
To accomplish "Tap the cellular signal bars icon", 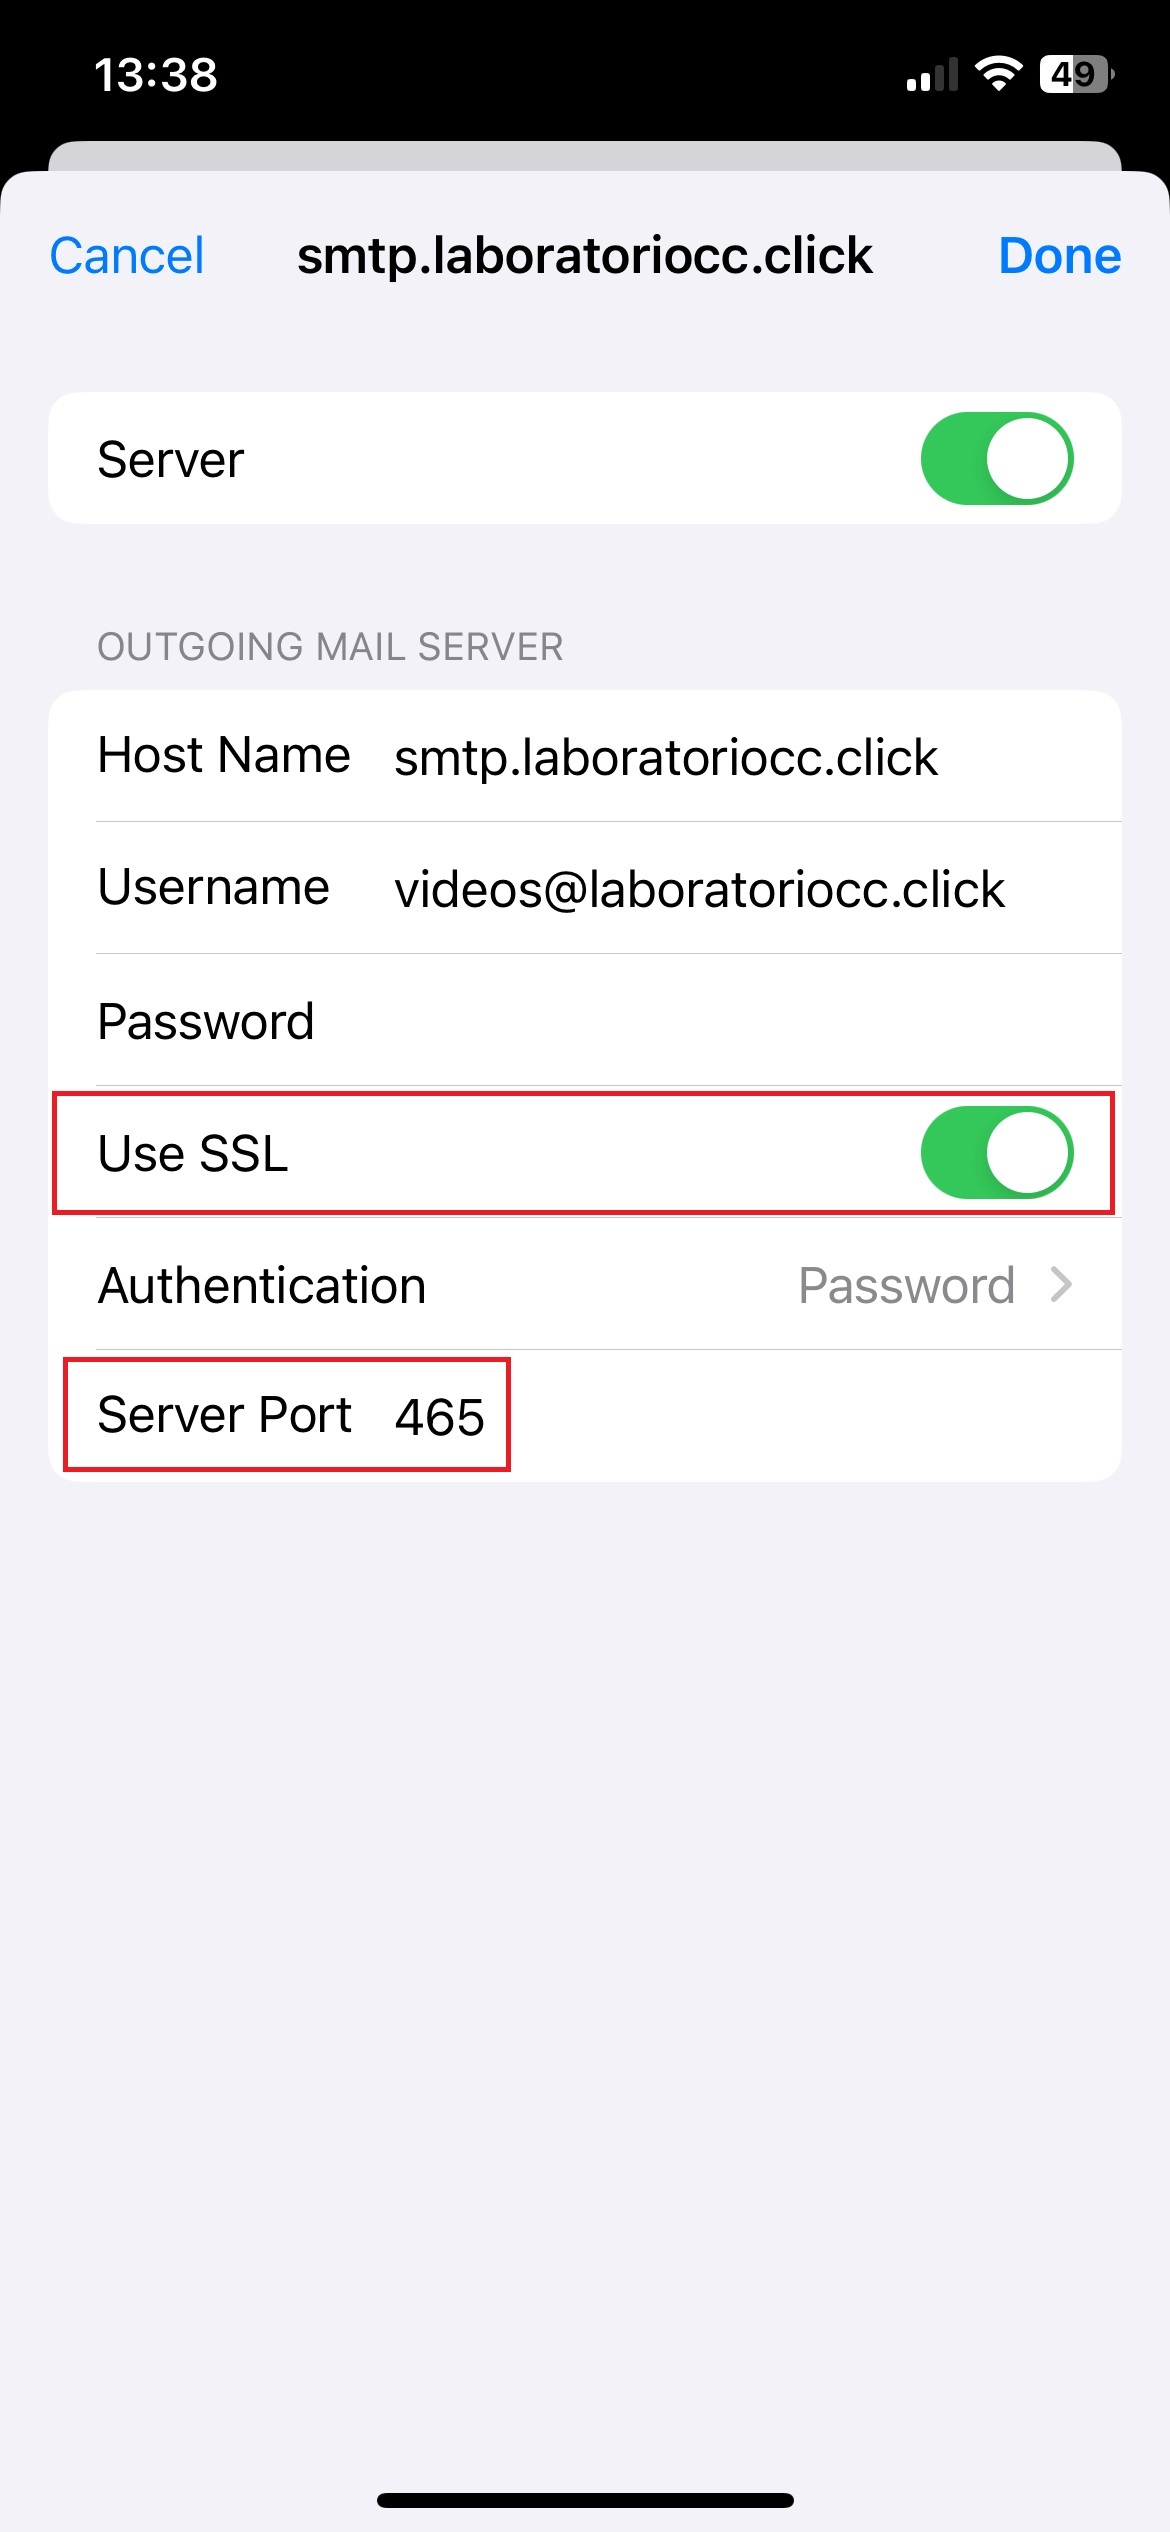I will (932, 75).
